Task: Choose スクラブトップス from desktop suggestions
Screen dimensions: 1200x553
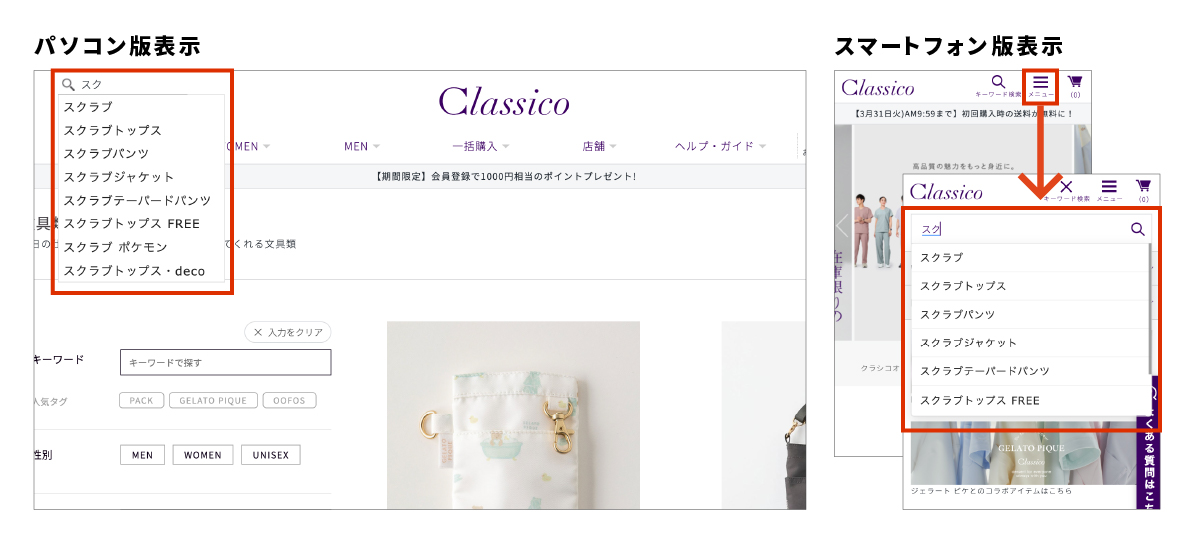Action: coord(112,130)
